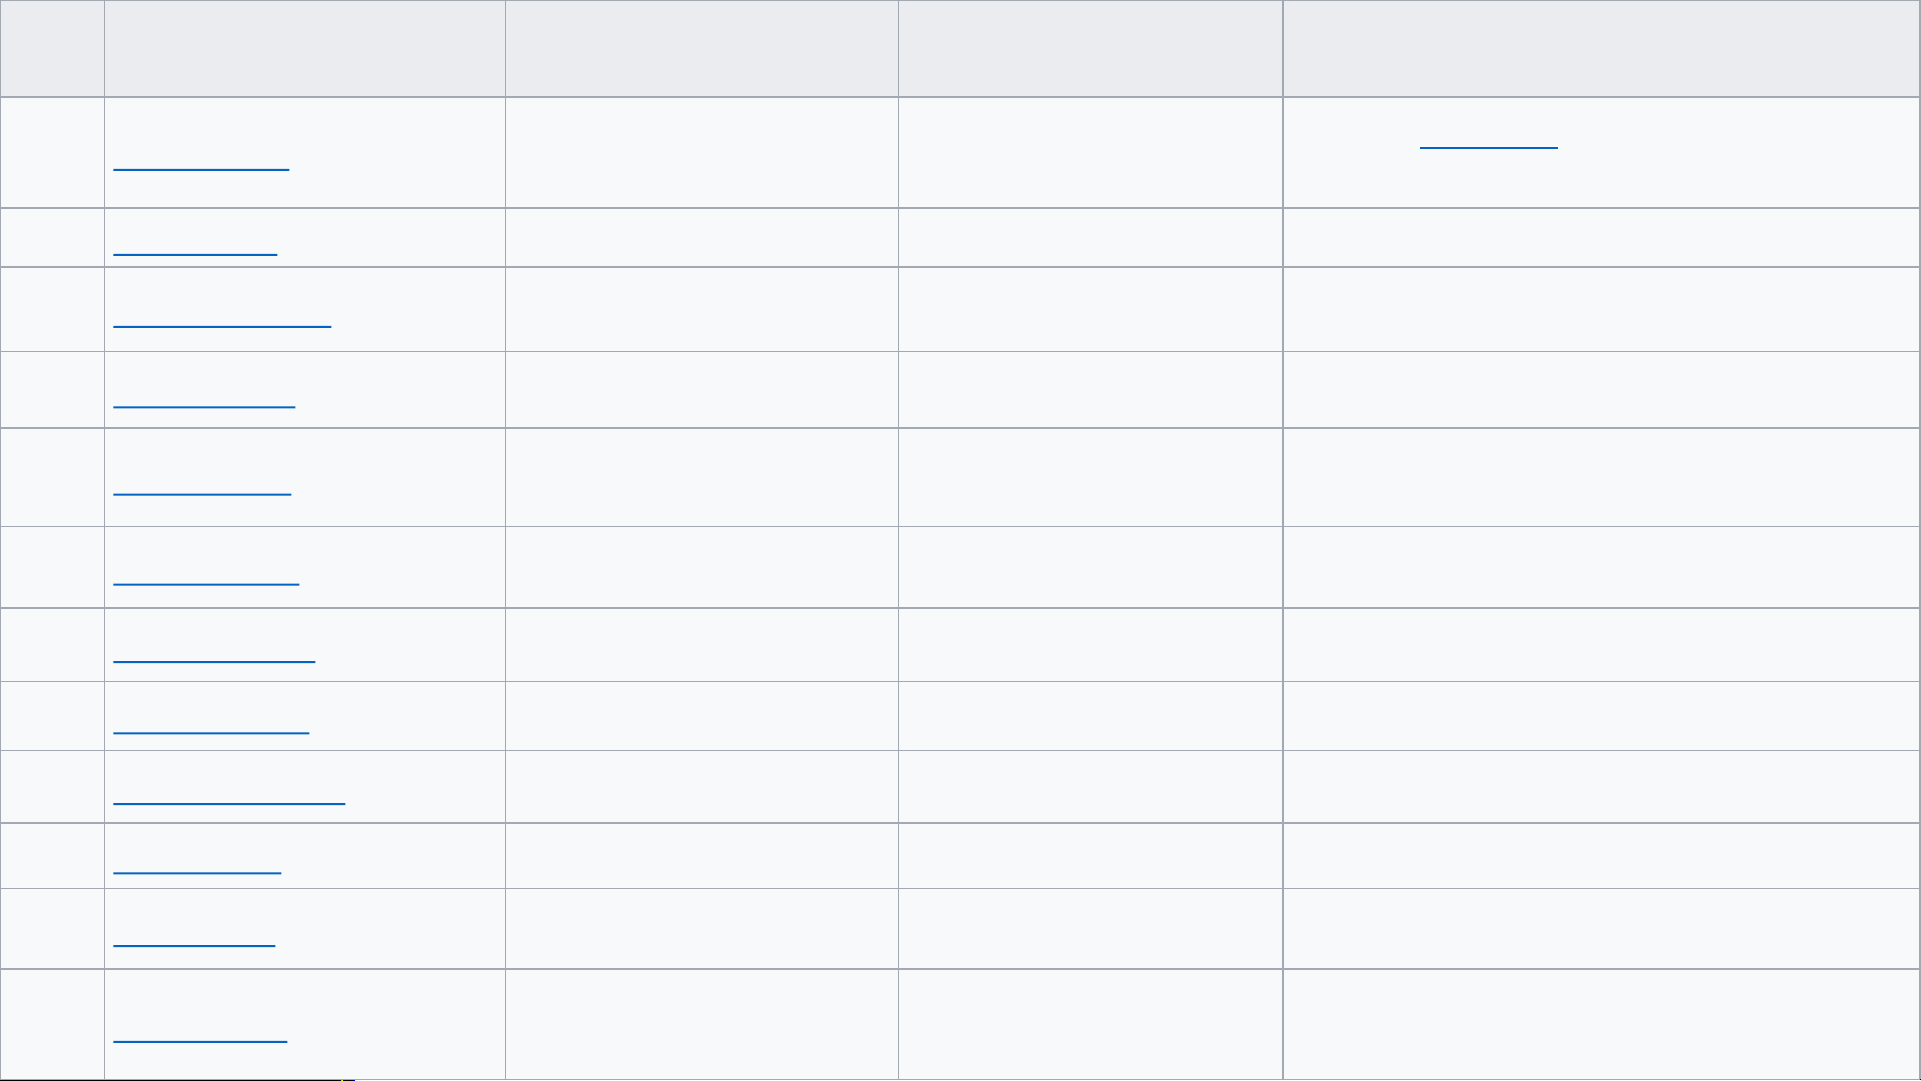The width and height of the screenshot is (1921, 1081).
Task: Click the link in the first row's last column
Action: coord(1488,138)
